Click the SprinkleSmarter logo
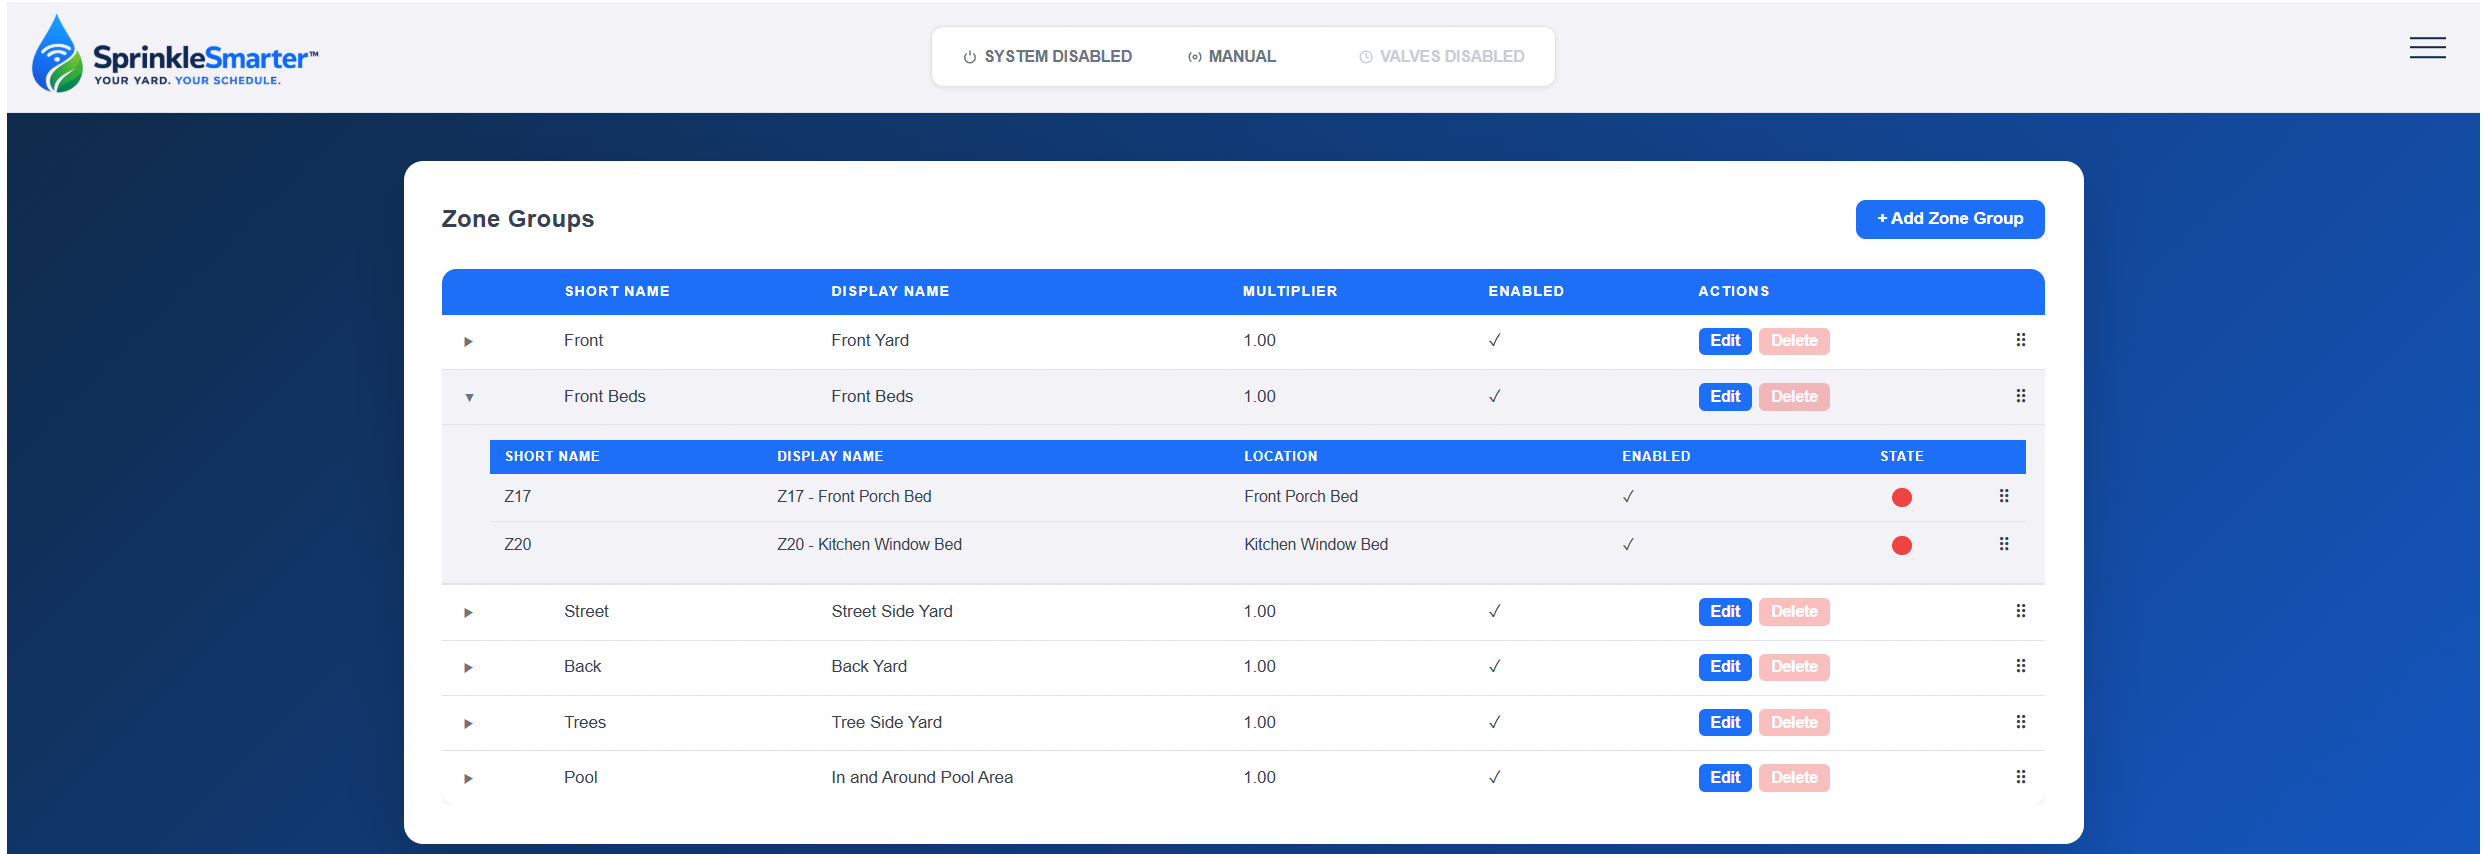 tap(175, 55)
